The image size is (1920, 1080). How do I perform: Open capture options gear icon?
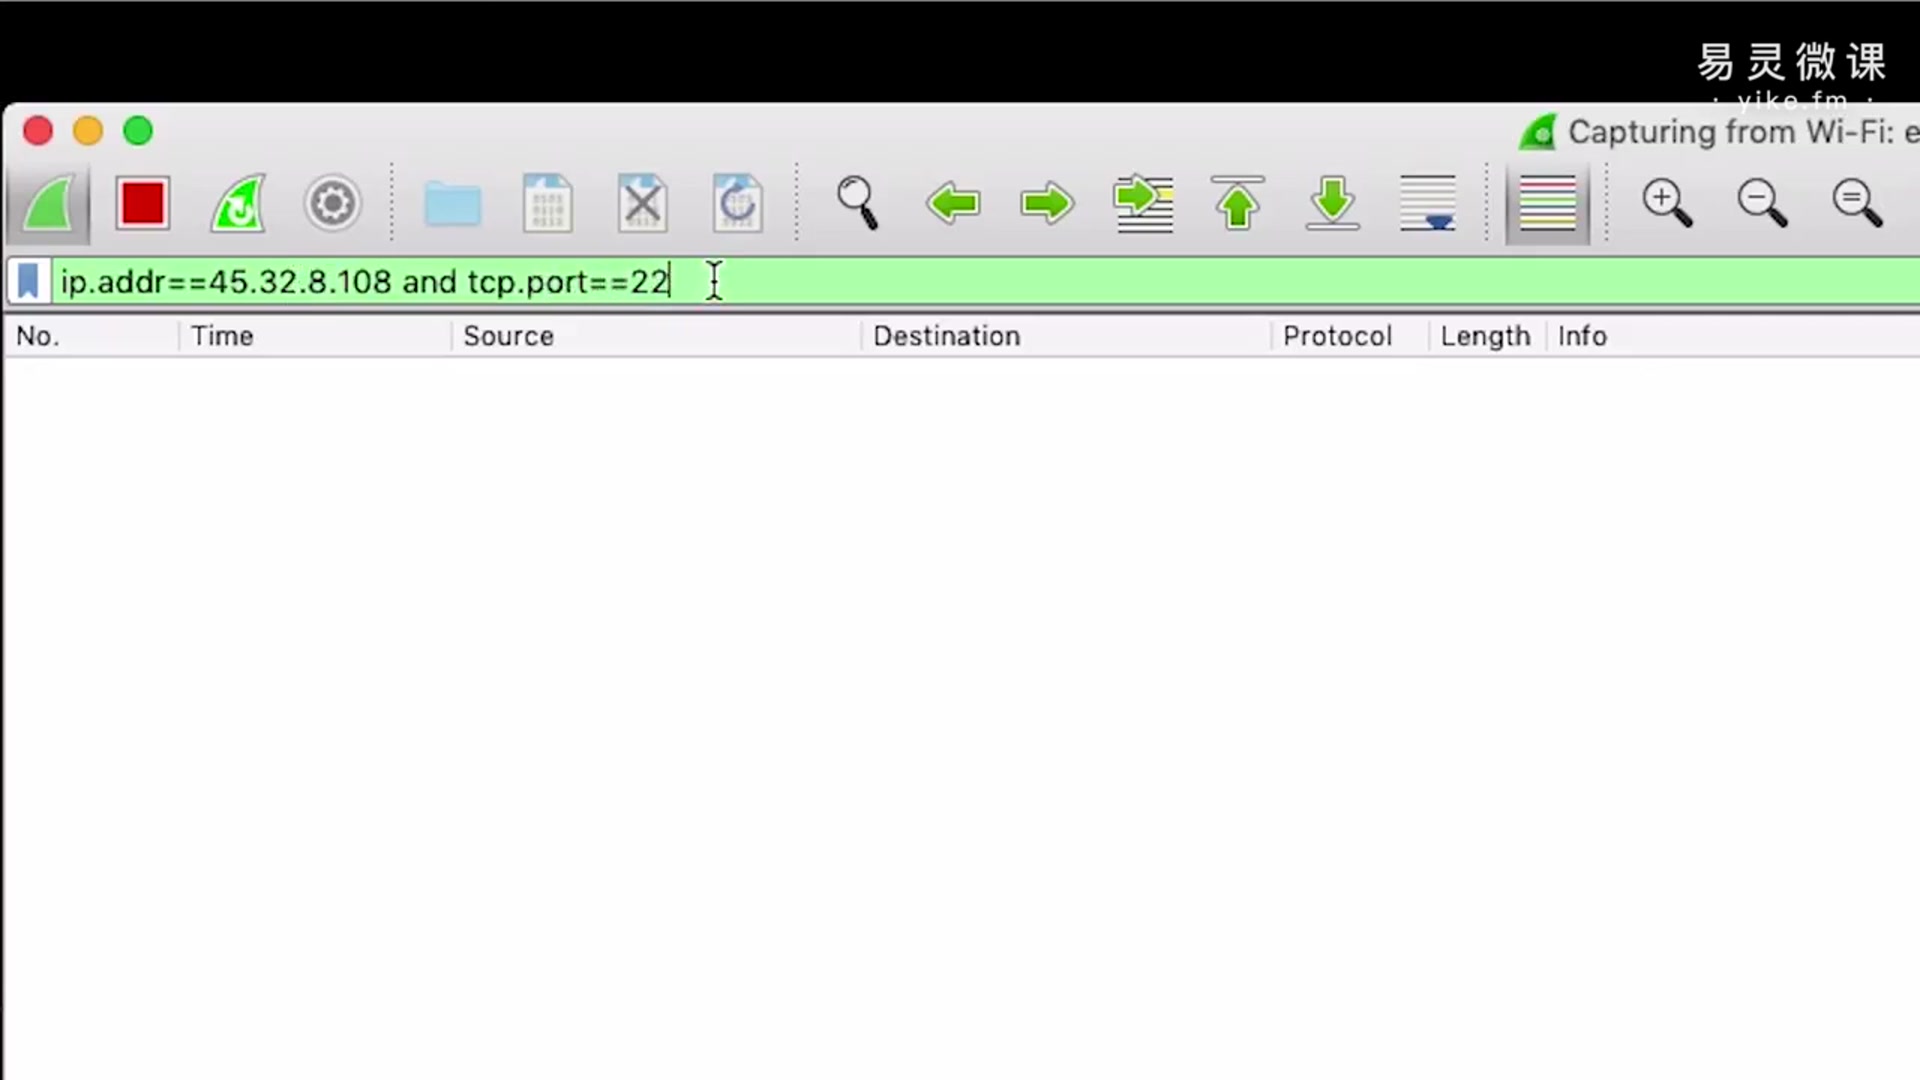click(332, 204)
